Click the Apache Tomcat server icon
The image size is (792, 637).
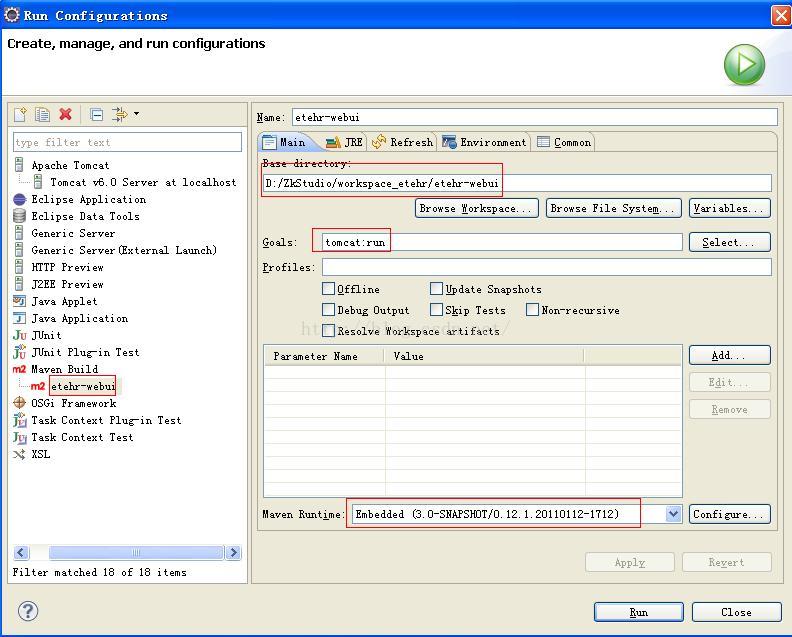(x=19, y=165)
